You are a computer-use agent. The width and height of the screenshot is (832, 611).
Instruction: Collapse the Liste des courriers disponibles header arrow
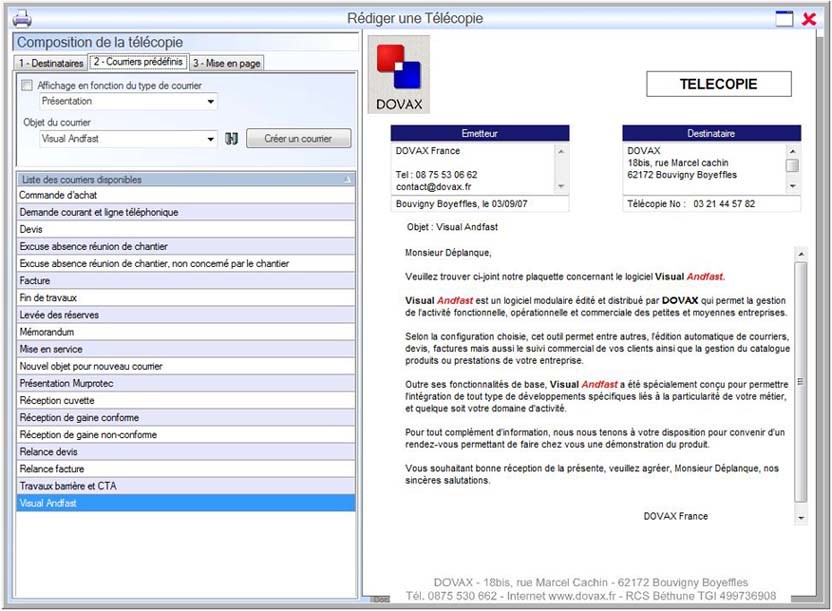[x=348, y=179]
